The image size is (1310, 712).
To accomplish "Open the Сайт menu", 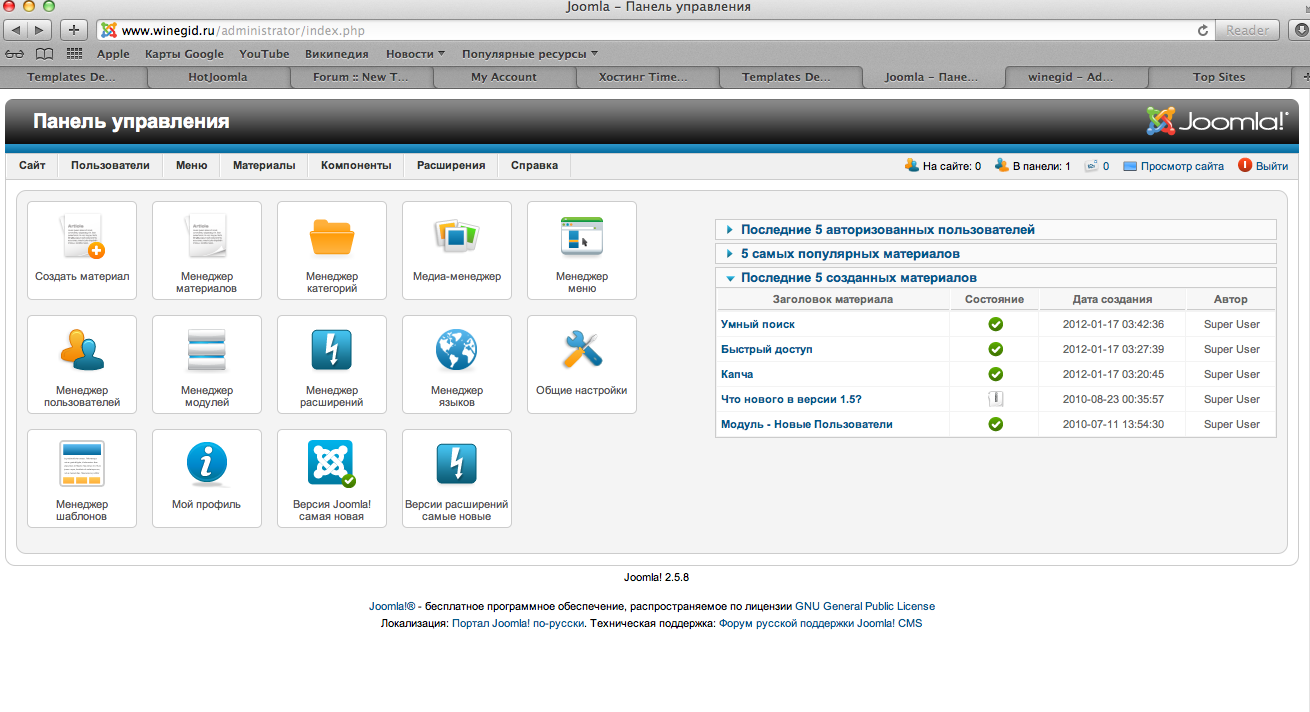I will (x=32, y=166).
